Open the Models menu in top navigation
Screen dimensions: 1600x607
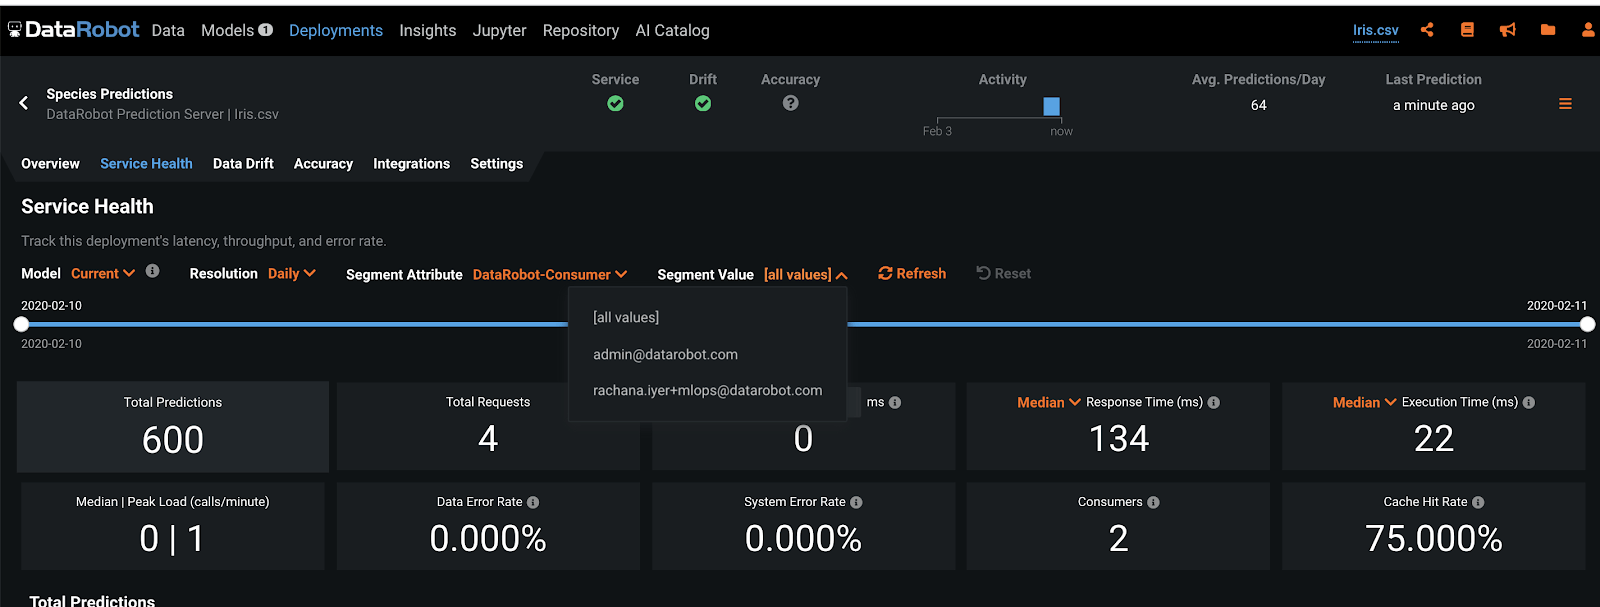pyautogui.click(x=227, y=30)
